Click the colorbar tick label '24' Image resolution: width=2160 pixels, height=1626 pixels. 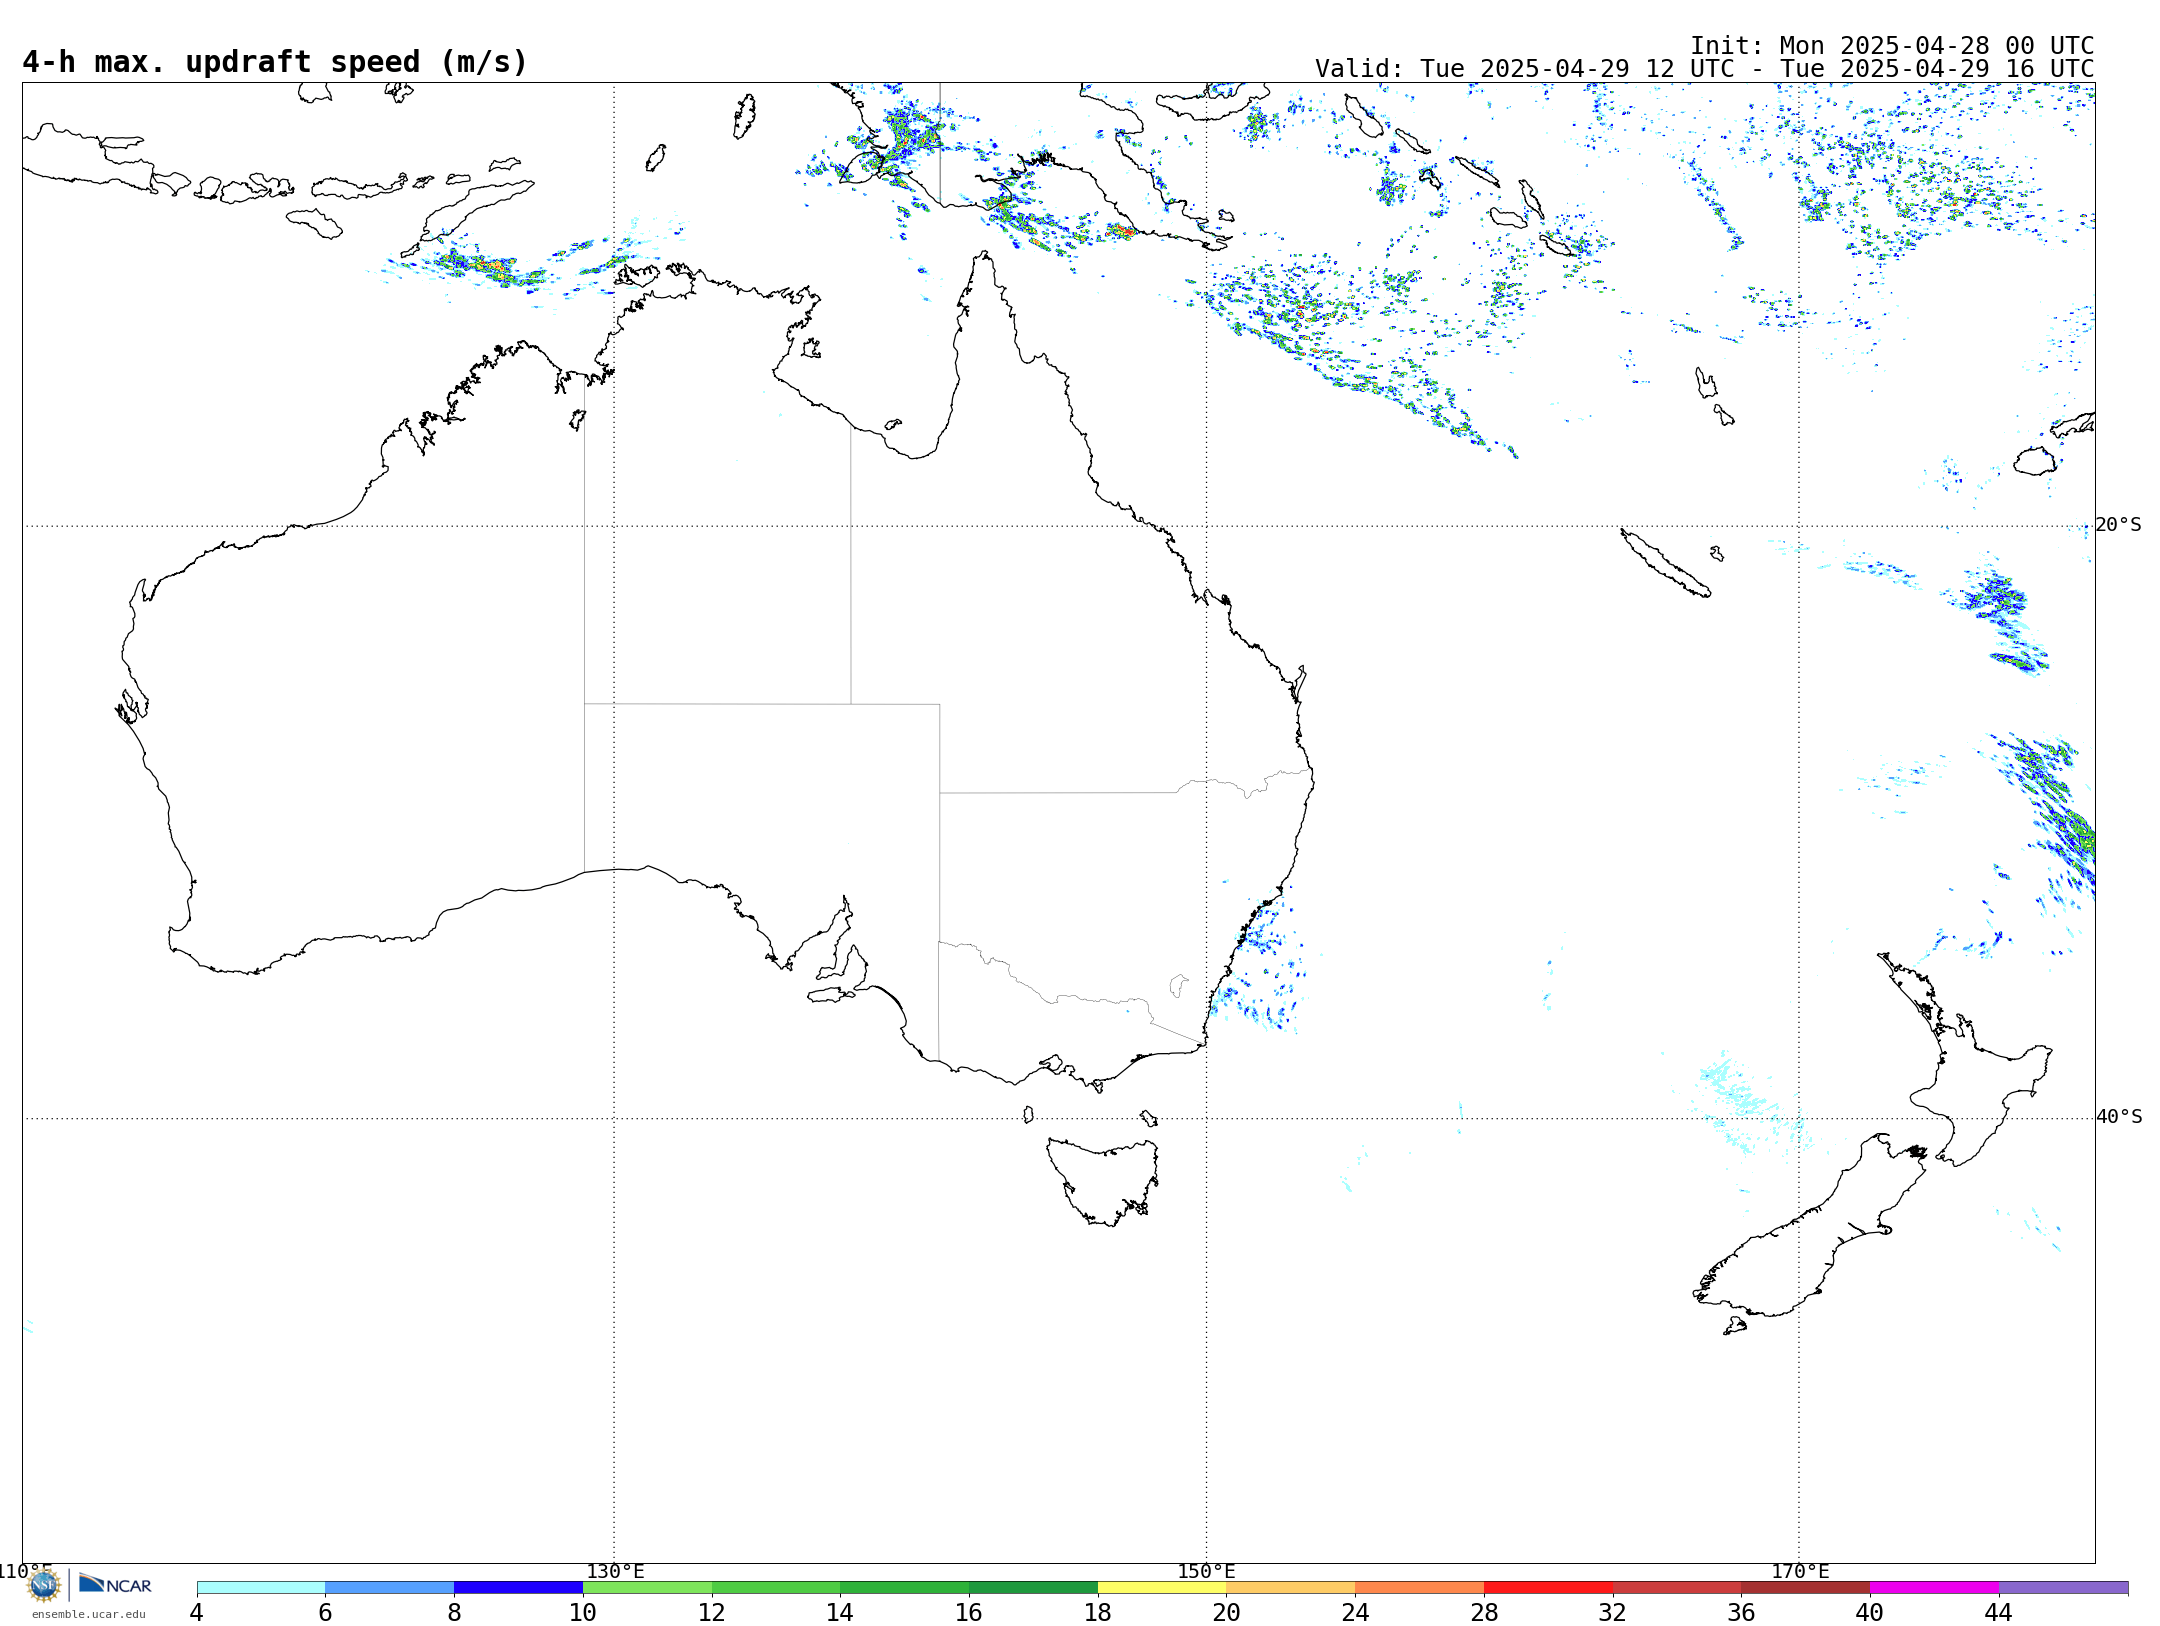[x=1355, y=1613]
